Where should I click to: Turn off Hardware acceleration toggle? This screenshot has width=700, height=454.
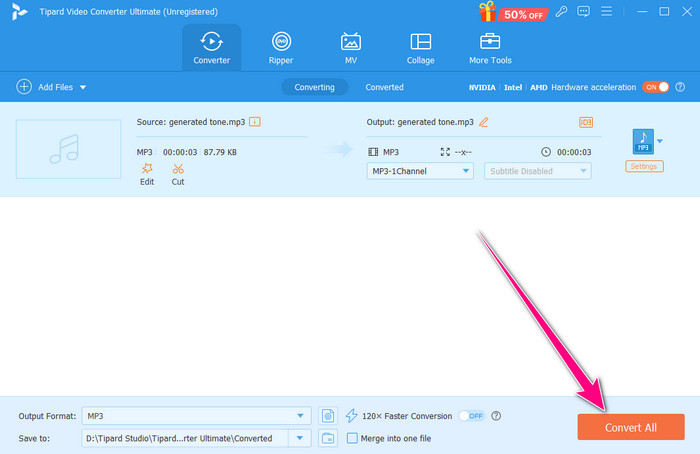pyautogui.click(x=655, y=87)
